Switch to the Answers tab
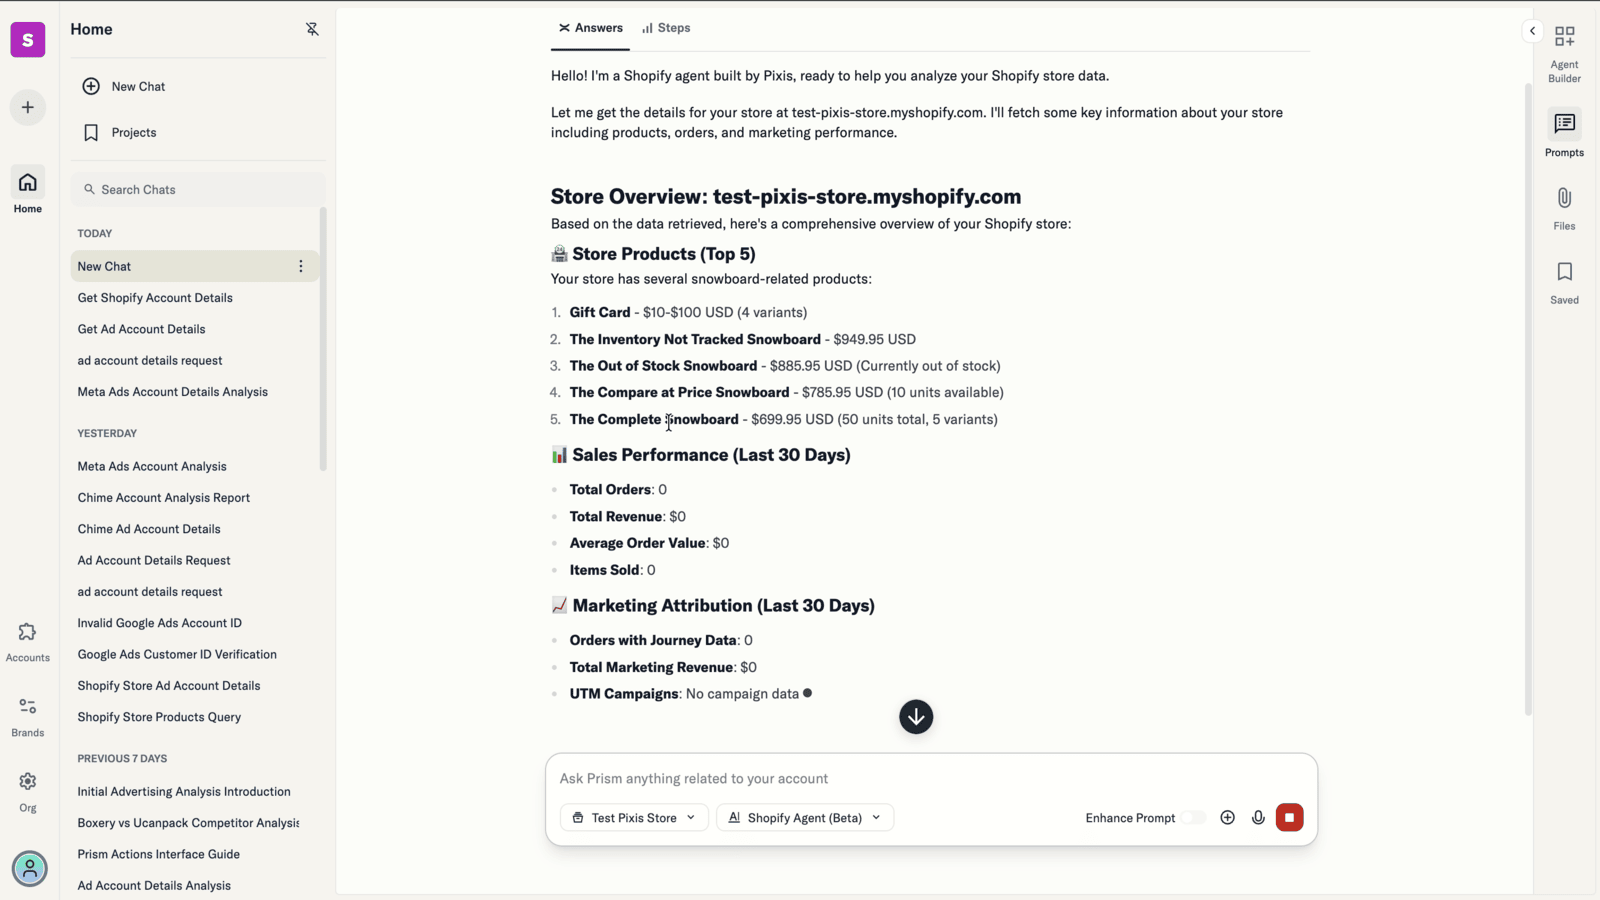The height and width of the screenshot is (900, 1600). [590, 27]
